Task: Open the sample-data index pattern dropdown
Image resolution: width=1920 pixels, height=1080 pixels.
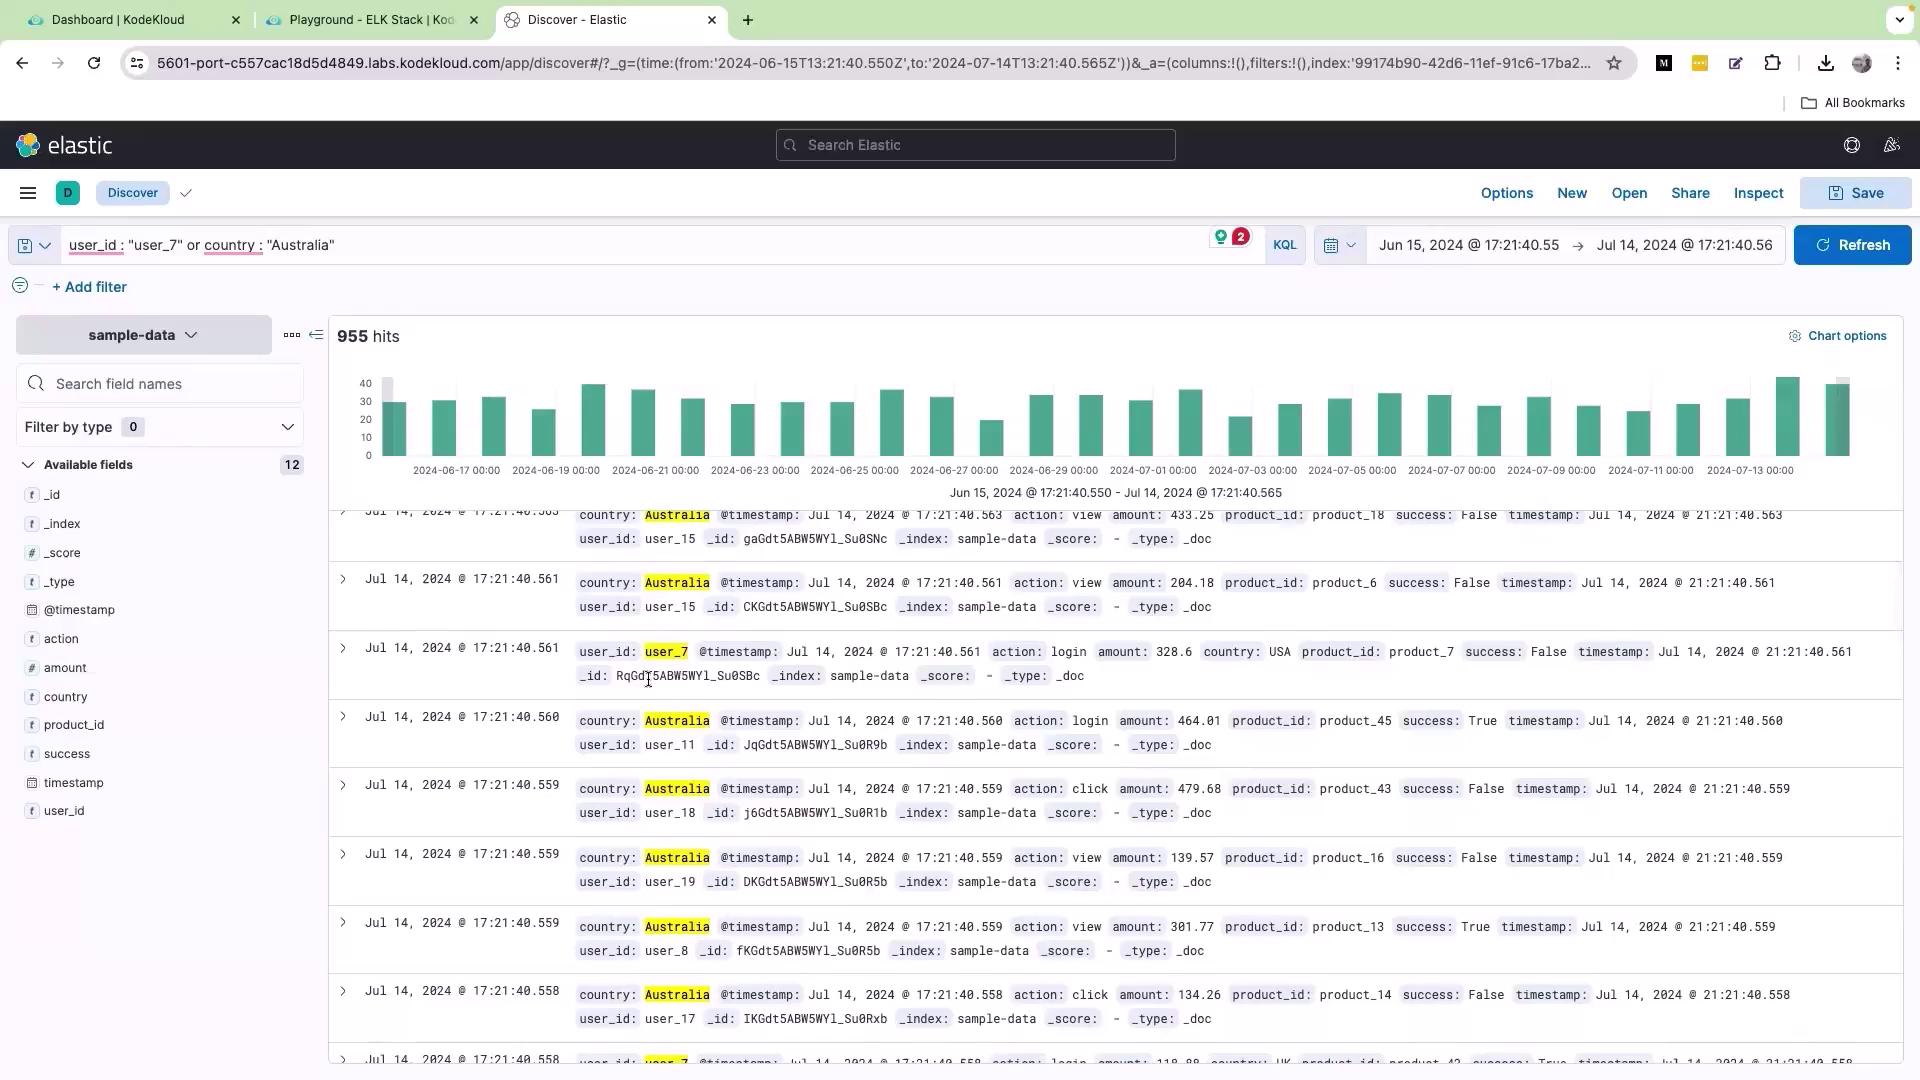Action: click(143, 335)
